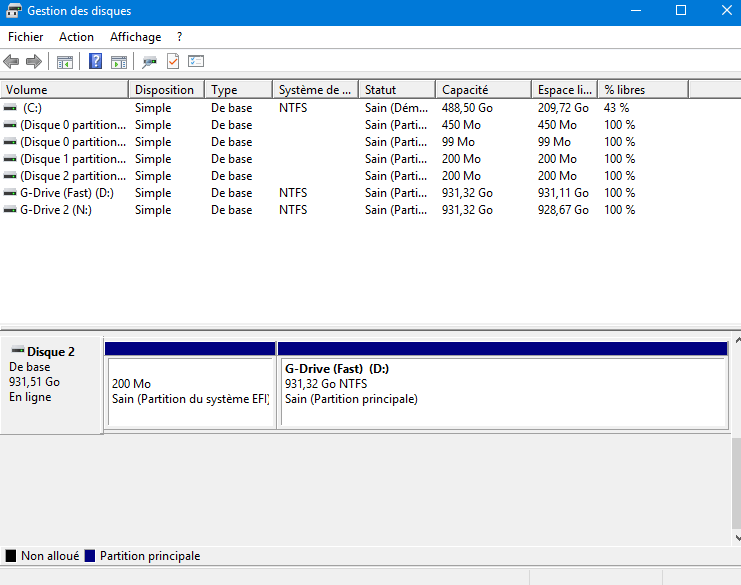Select G-Drive 2 (N:) in volume list
This screenshot has width=741, height=585.
click(55, 210)
